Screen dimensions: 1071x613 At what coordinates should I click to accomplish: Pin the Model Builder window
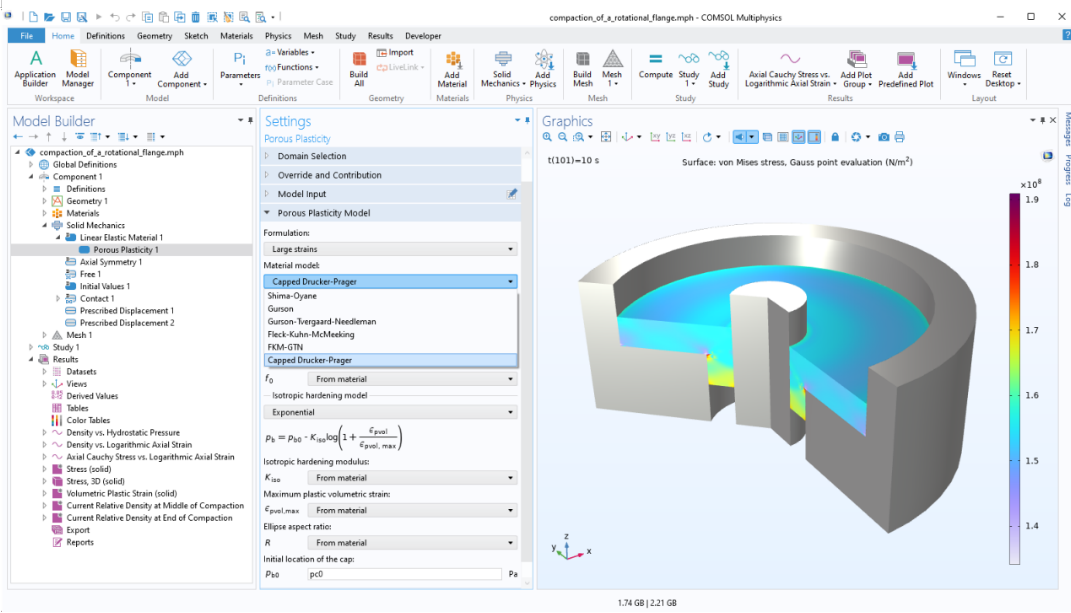pyautogui.click(x=251, y=120)
